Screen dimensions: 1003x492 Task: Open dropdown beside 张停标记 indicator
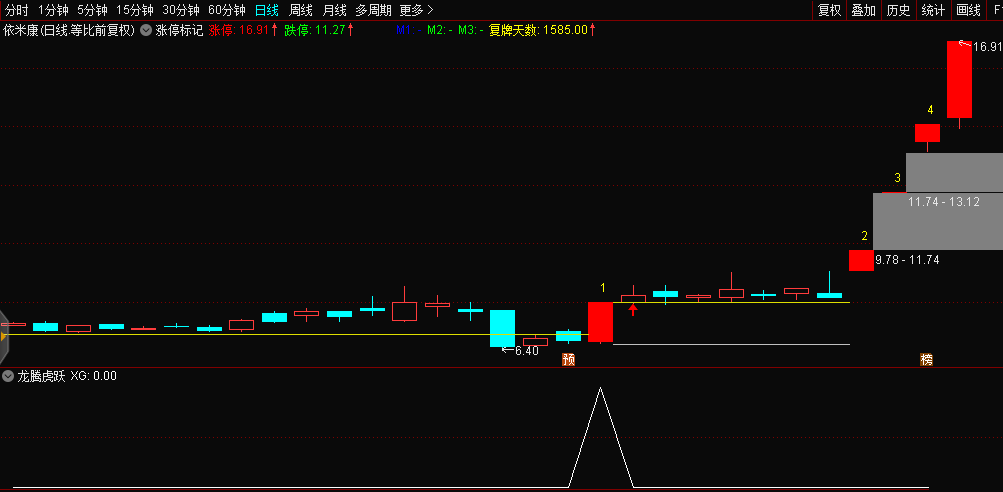[146, 29]
